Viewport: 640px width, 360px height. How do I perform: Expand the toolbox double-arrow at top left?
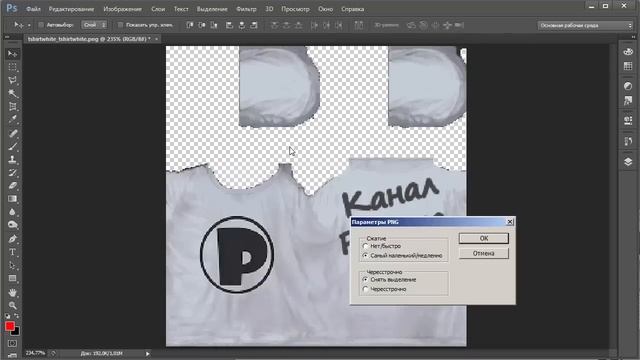coord(7,37)
